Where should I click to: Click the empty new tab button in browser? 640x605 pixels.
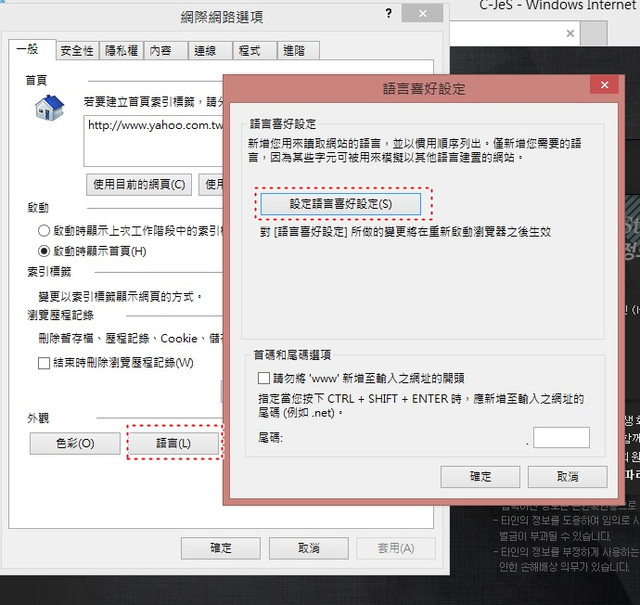[594, 33]
